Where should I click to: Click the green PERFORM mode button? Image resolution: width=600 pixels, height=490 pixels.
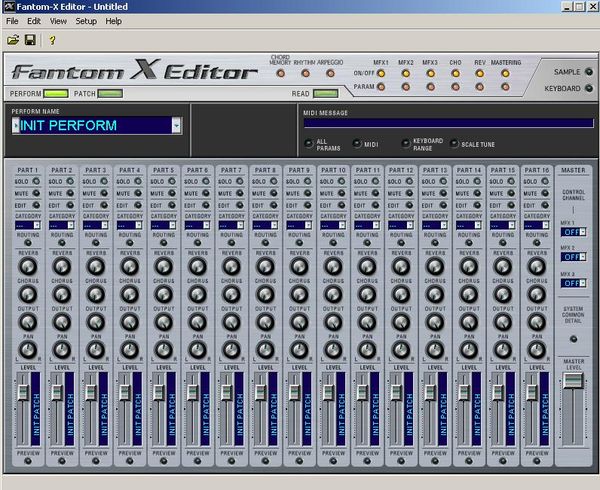click(x=56, y=94)
